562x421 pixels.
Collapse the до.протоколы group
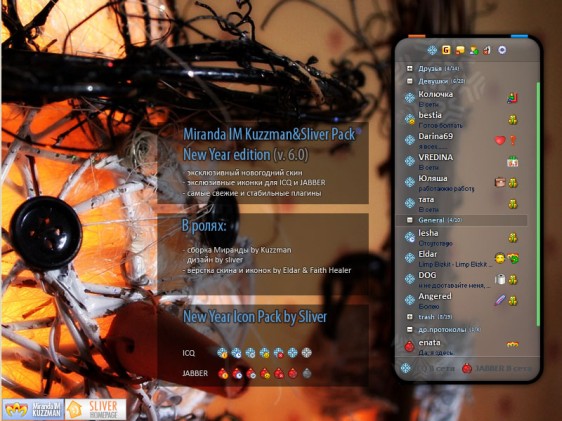pos(409,329)
